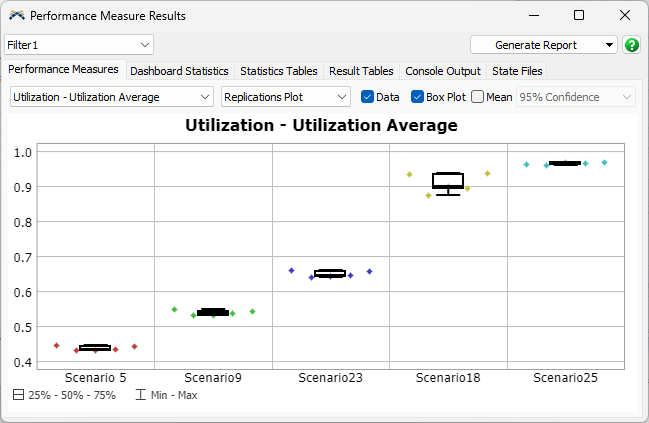Uncheck the Data checkbox

pos(367,97)
